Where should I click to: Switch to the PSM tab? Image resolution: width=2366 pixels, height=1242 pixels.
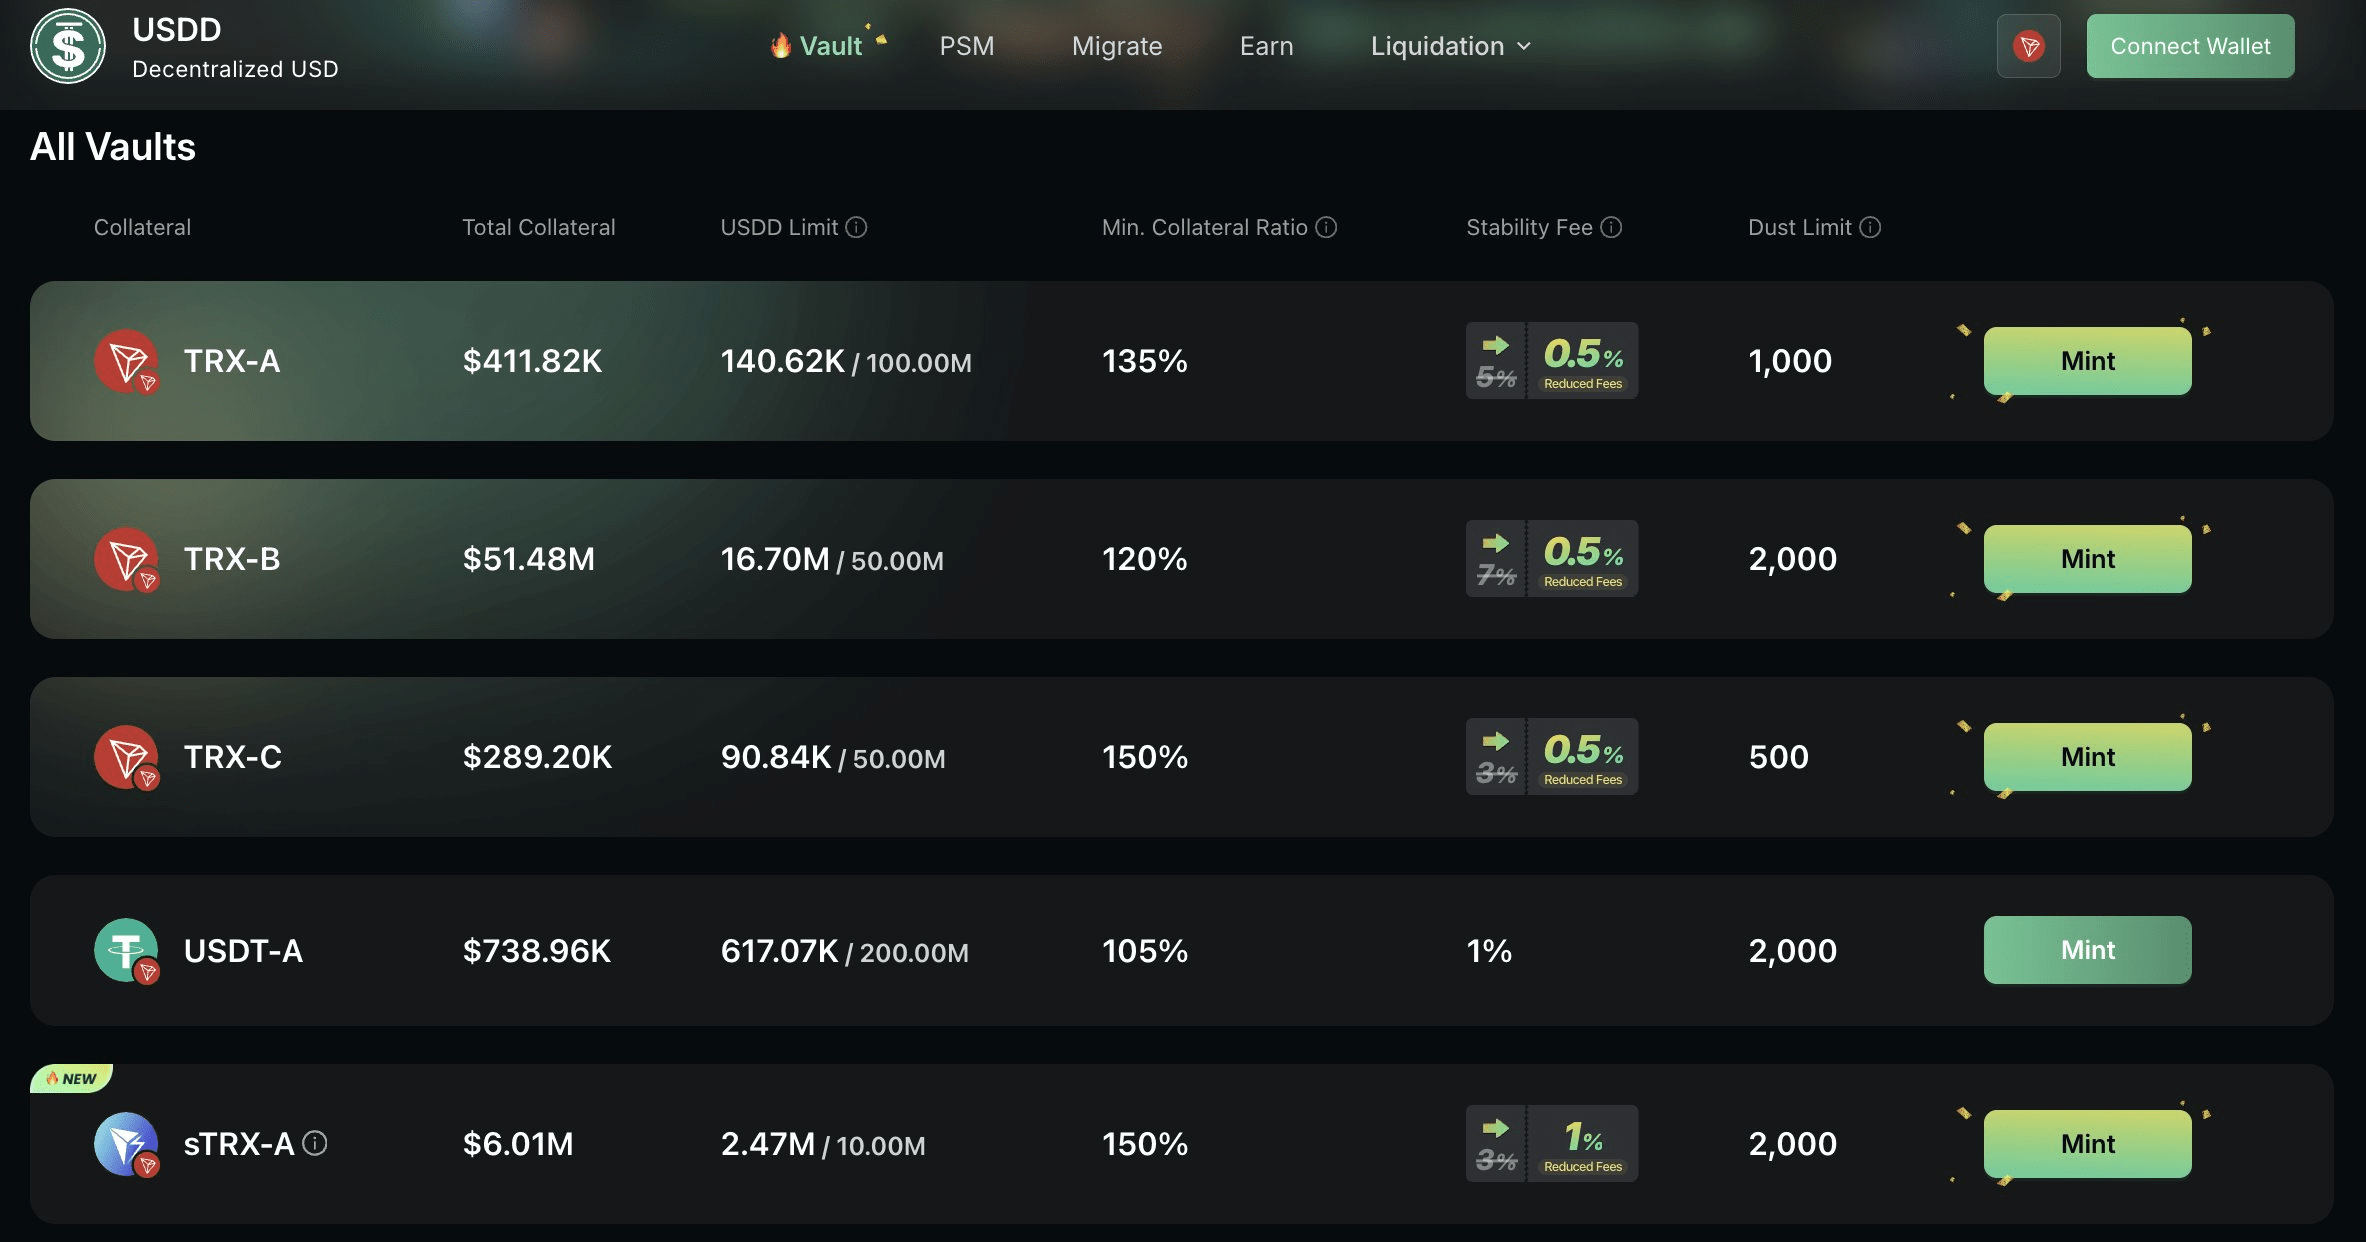pos(966,46)
